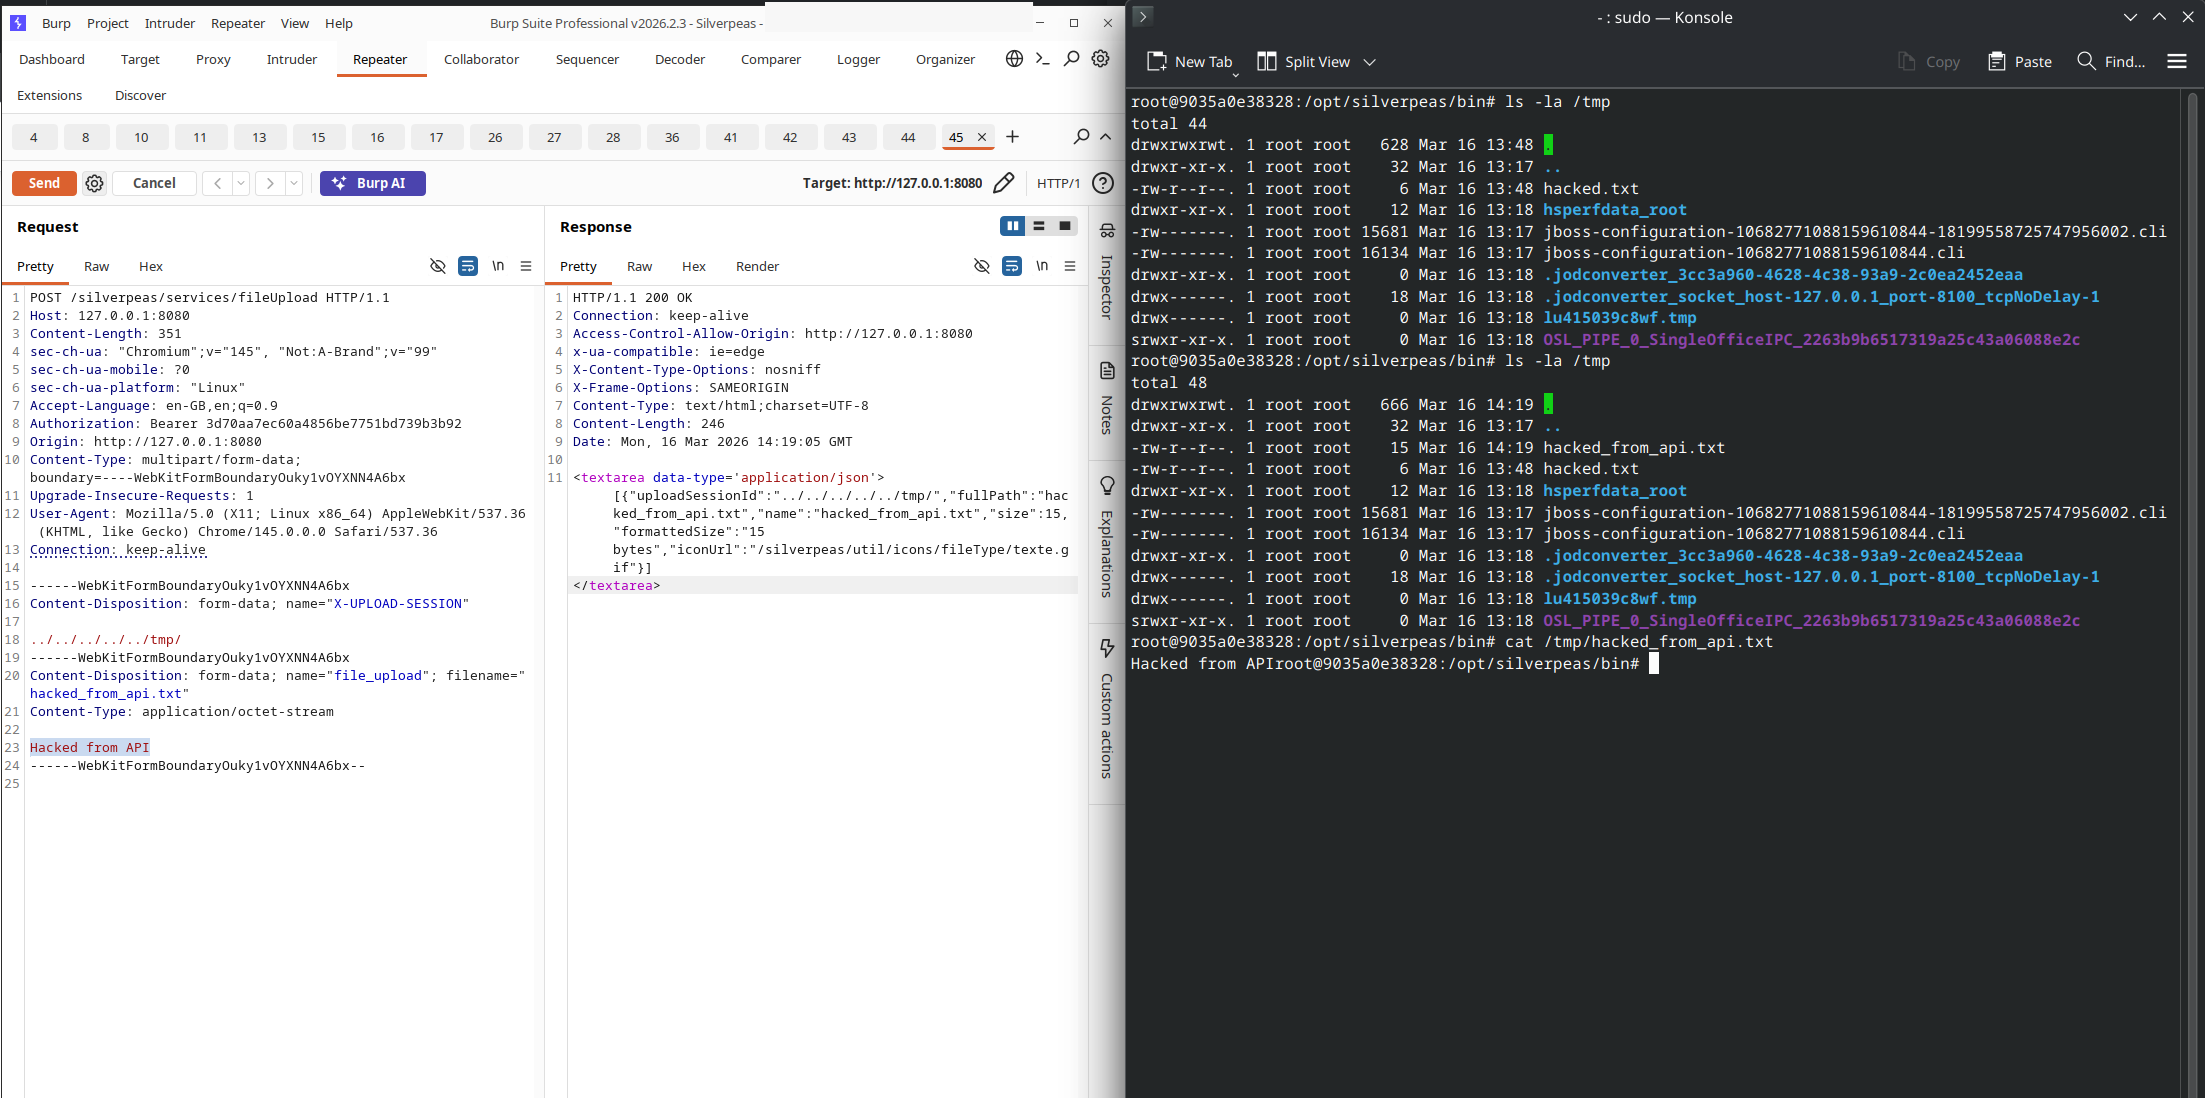Switch to combined tabbed request/response layout
Image resolution: width=2205 pixels, height=1098 pixels.
click(1065, 226)
